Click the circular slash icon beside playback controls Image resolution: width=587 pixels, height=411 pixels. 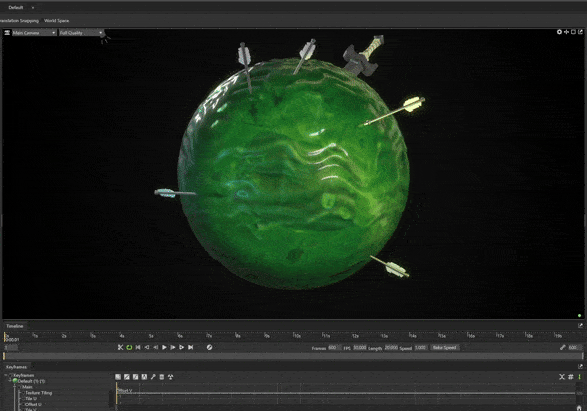point(209,347)
